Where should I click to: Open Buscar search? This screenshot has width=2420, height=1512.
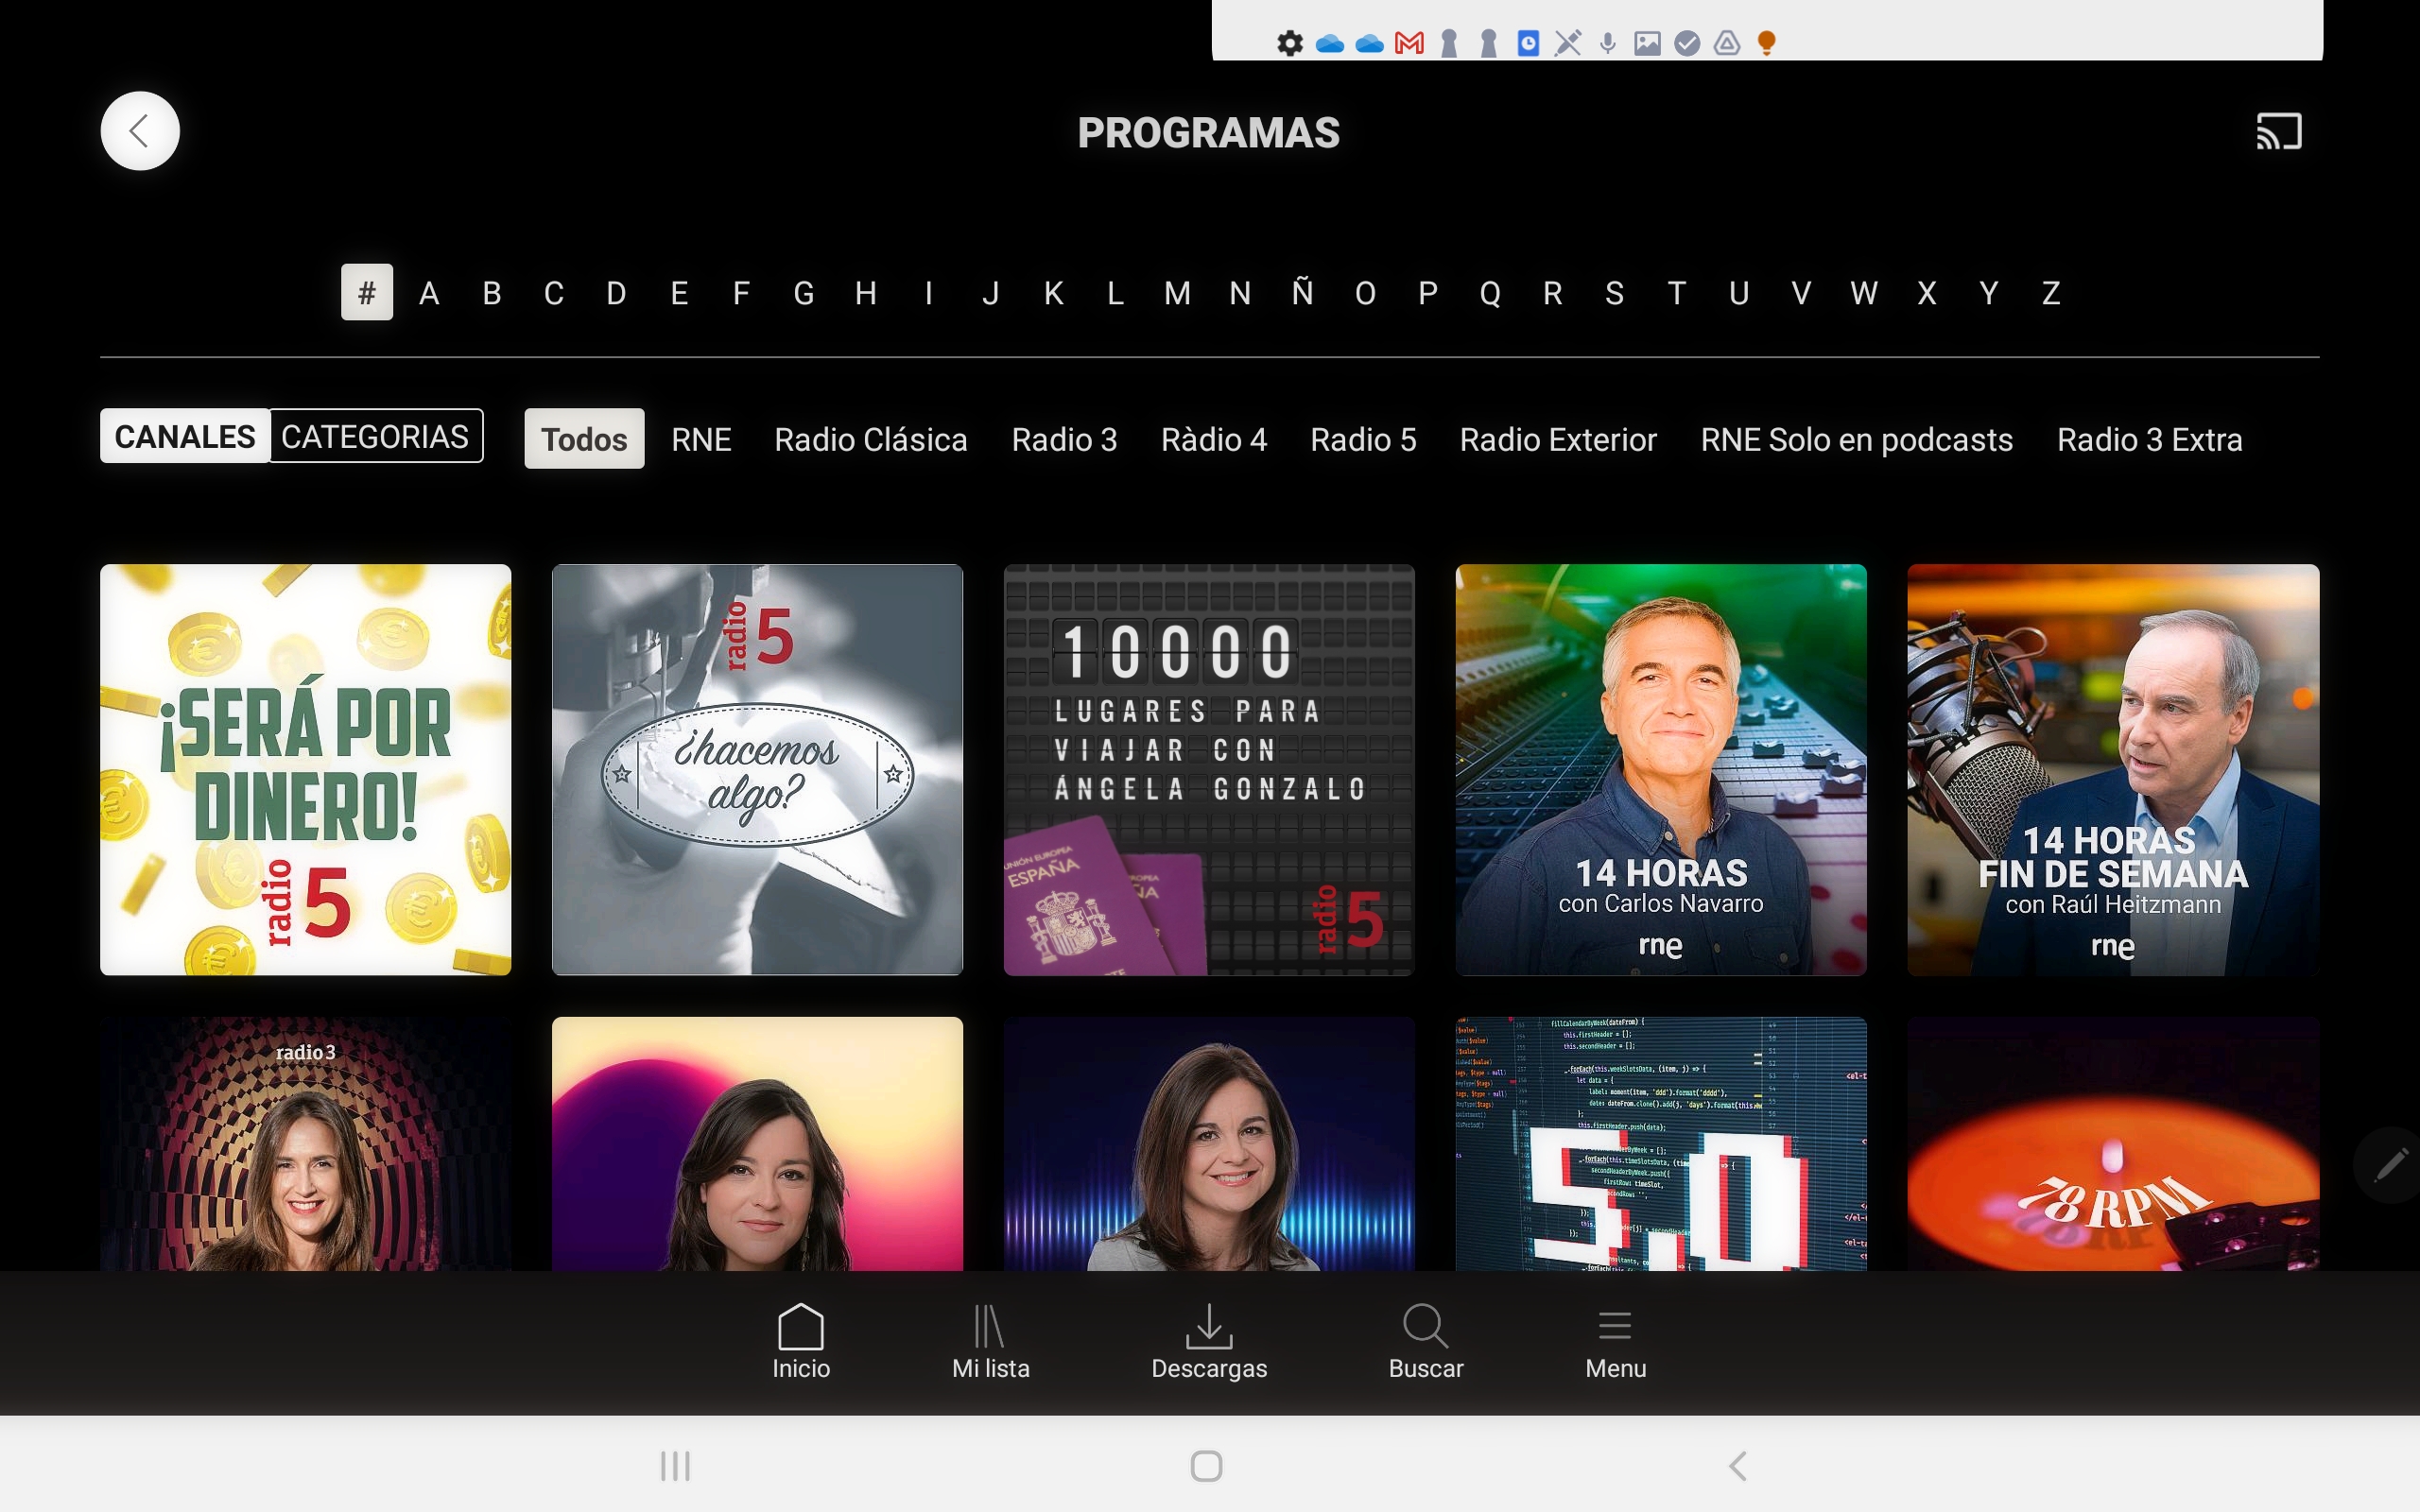[x=1425, y=1342]
